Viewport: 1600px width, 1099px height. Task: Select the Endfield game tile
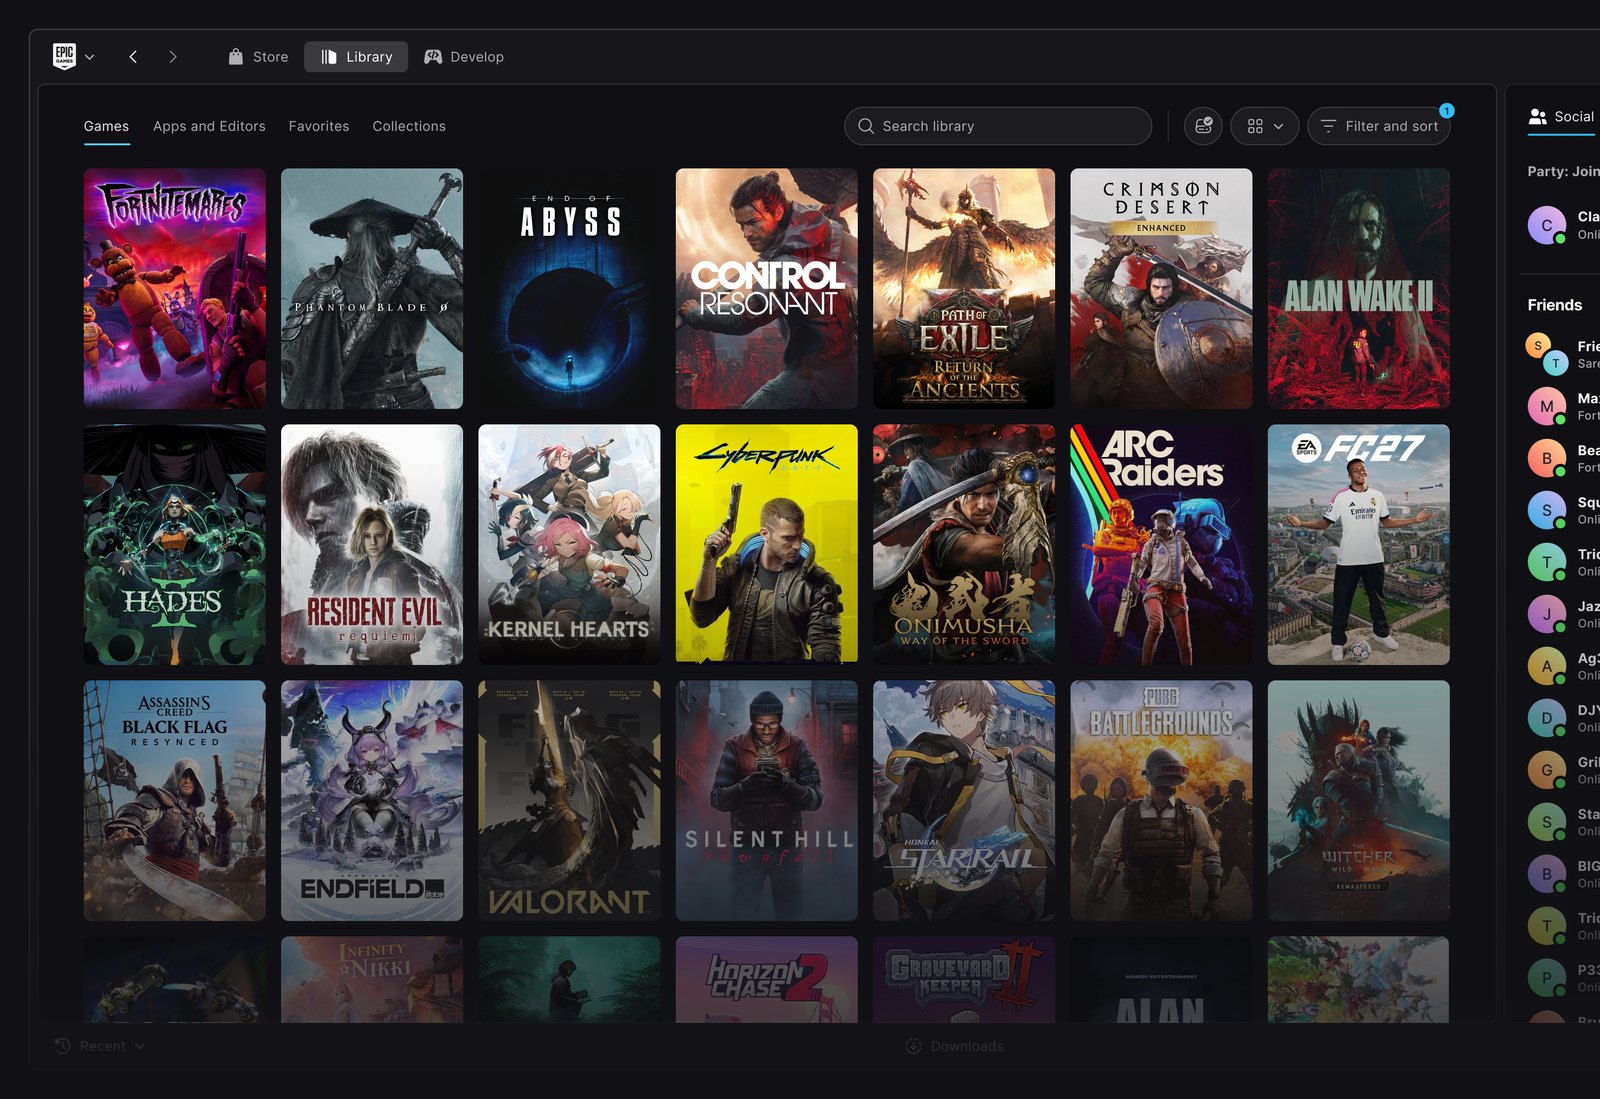(372, 800)
